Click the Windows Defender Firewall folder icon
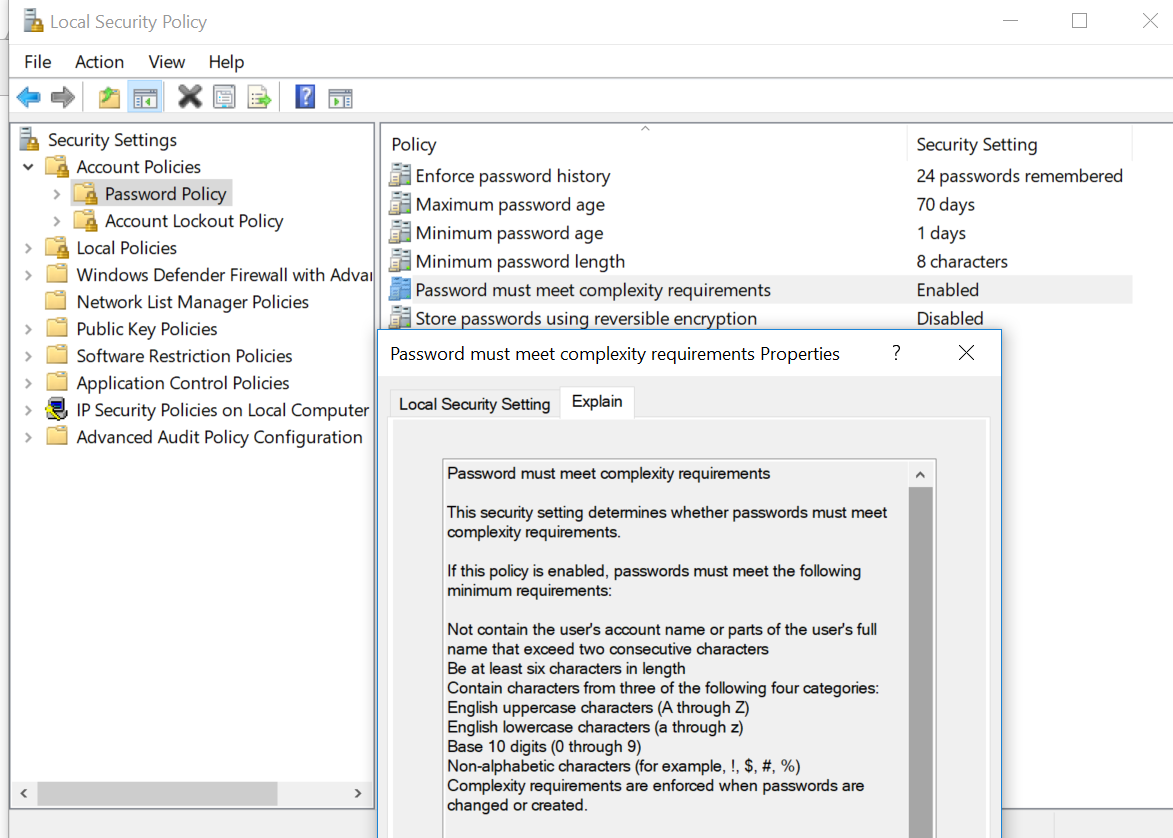Screen dimensions: 1173x838 click(x=57, y=274)
